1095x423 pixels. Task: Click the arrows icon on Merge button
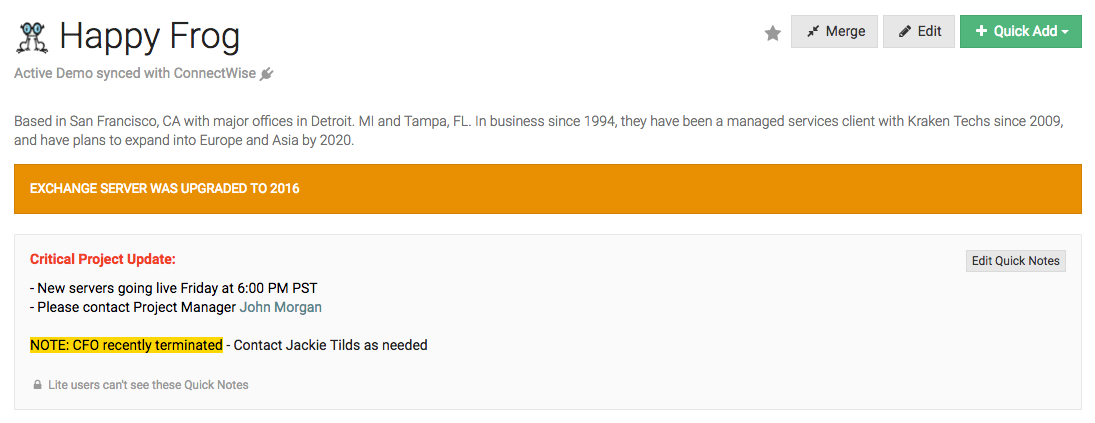tap(812, 32)
